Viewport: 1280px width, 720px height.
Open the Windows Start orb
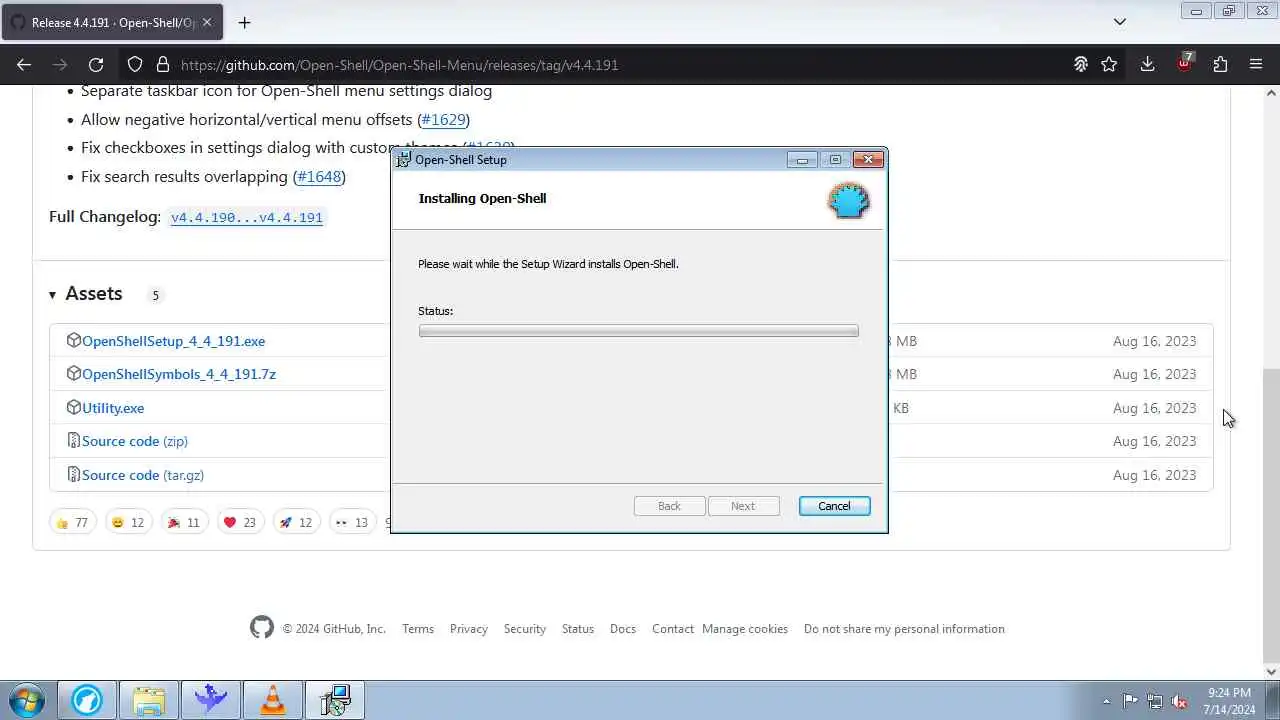pos(26,700)
